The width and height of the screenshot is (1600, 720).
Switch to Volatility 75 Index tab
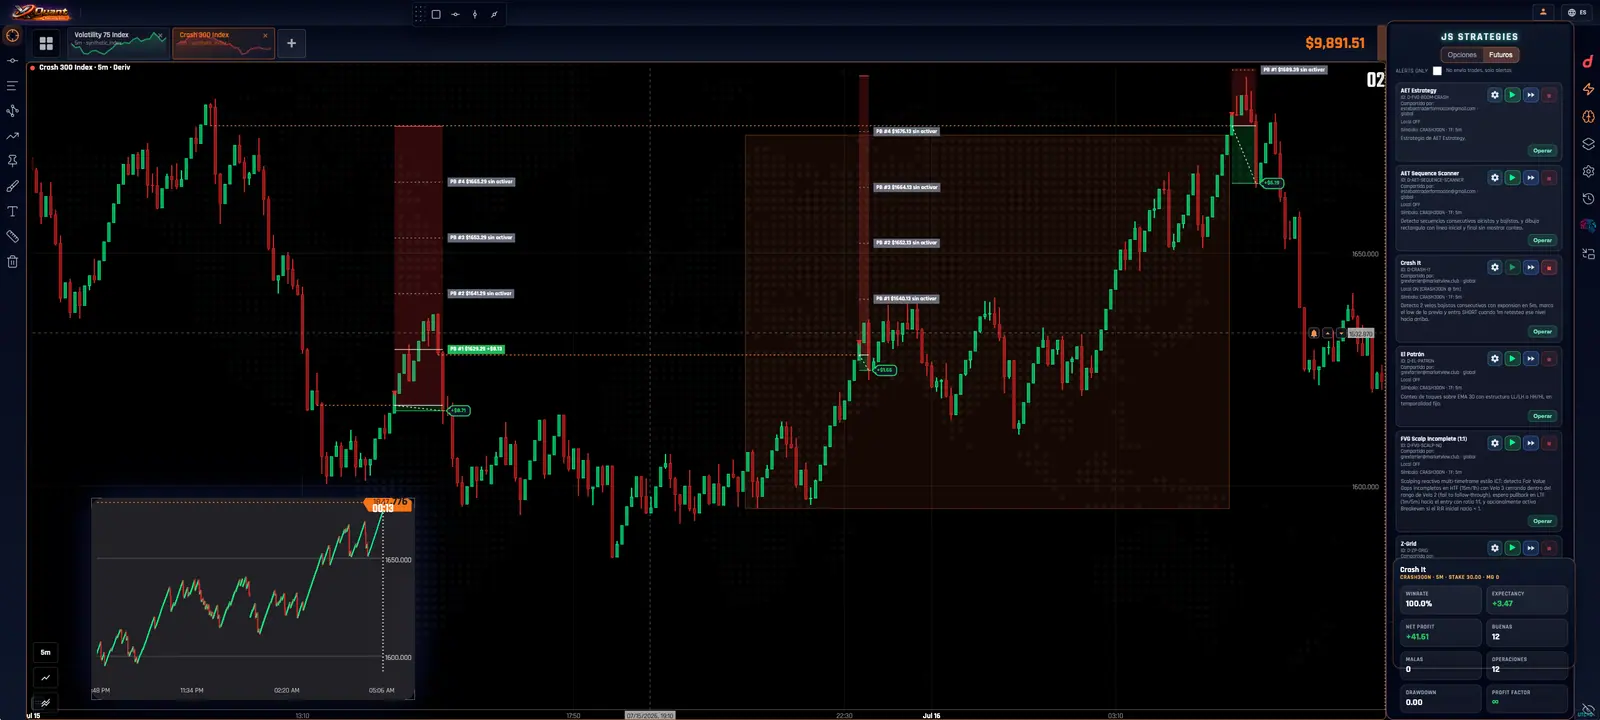point(118,43)
